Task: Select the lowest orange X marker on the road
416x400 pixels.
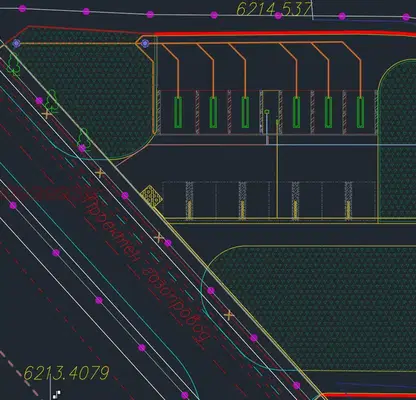Action: point(229,315)
